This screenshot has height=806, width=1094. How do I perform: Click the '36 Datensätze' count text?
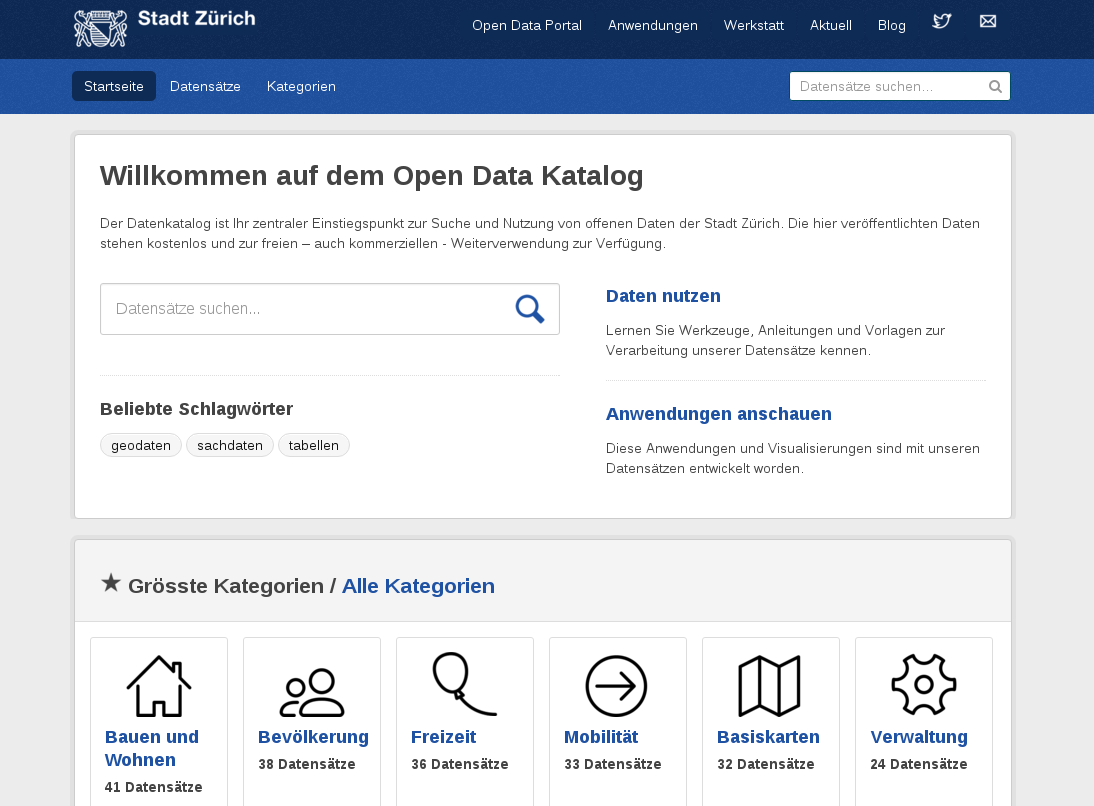click(460, 764)
